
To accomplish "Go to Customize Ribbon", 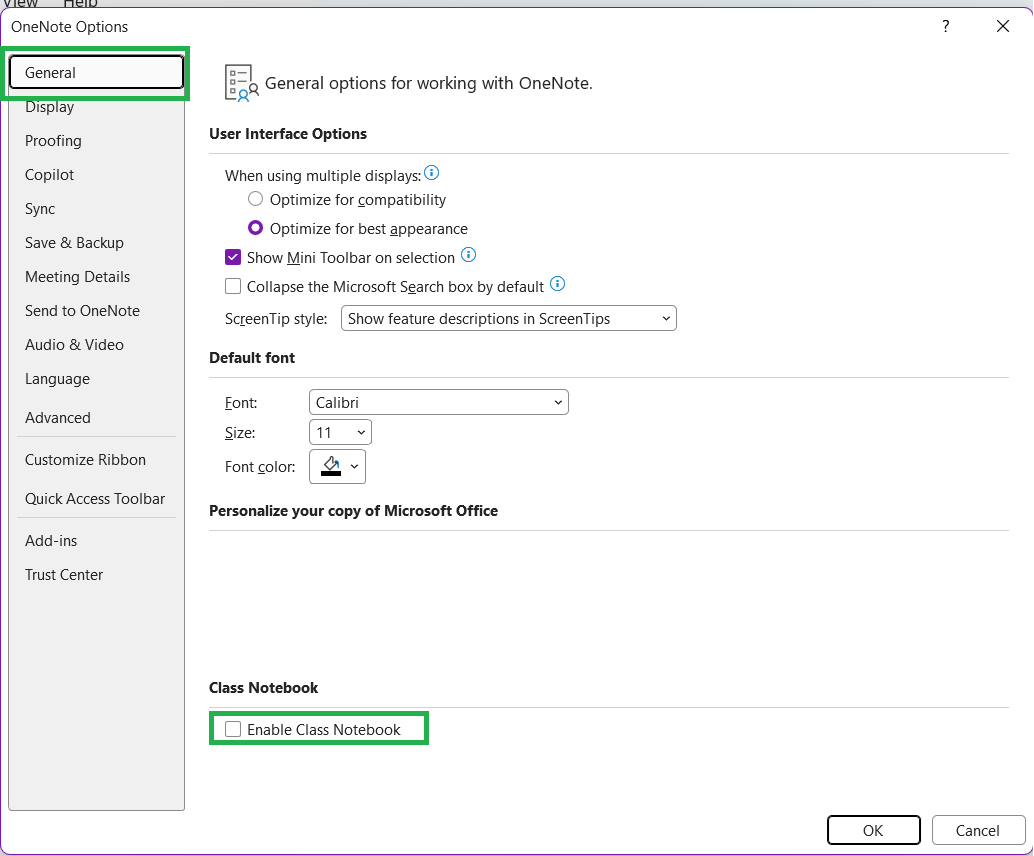I will [x=96, y=460].
